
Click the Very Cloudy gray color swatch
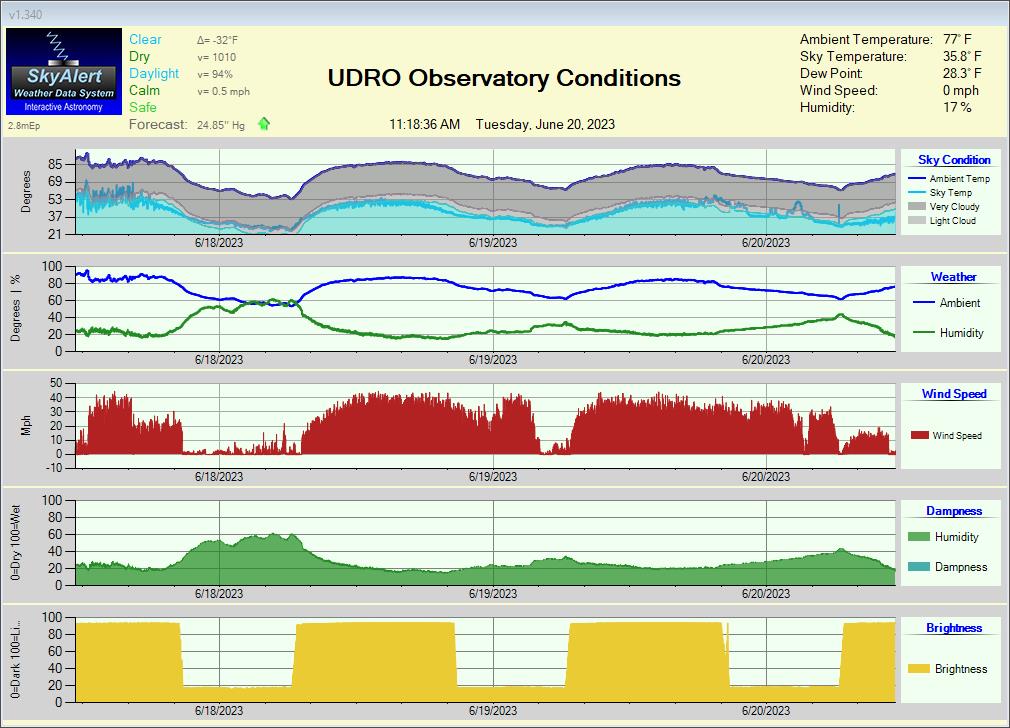[x=919, y=207]
